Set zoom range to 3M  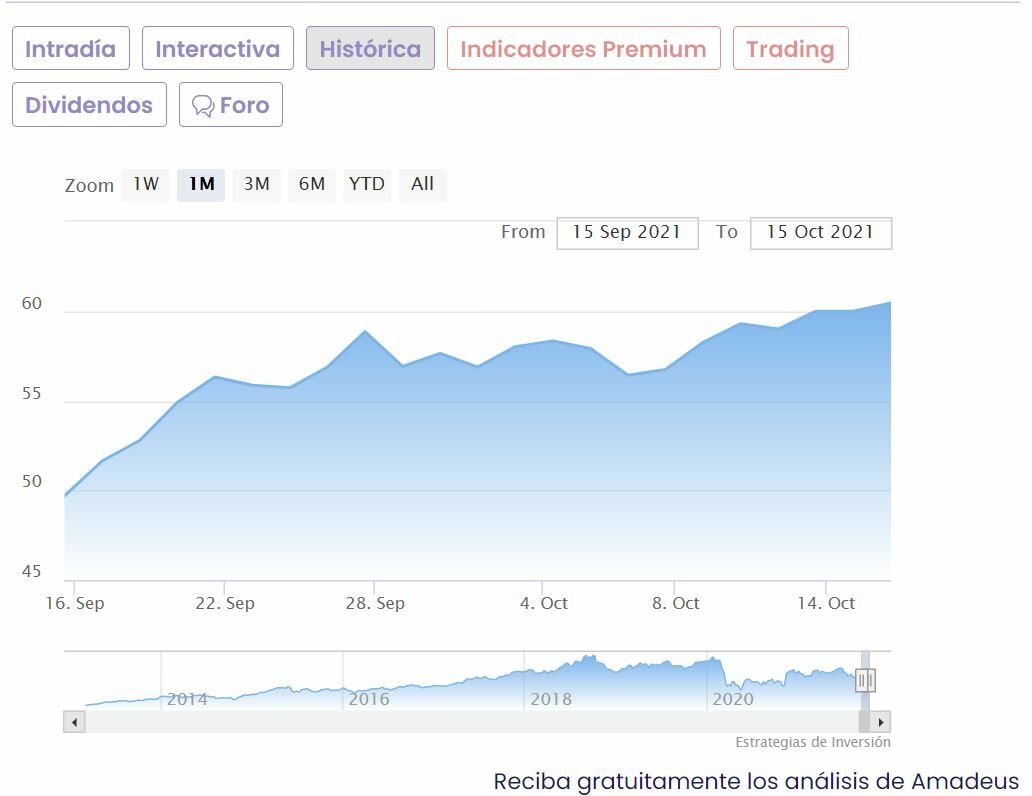click(x=257, y=184)
